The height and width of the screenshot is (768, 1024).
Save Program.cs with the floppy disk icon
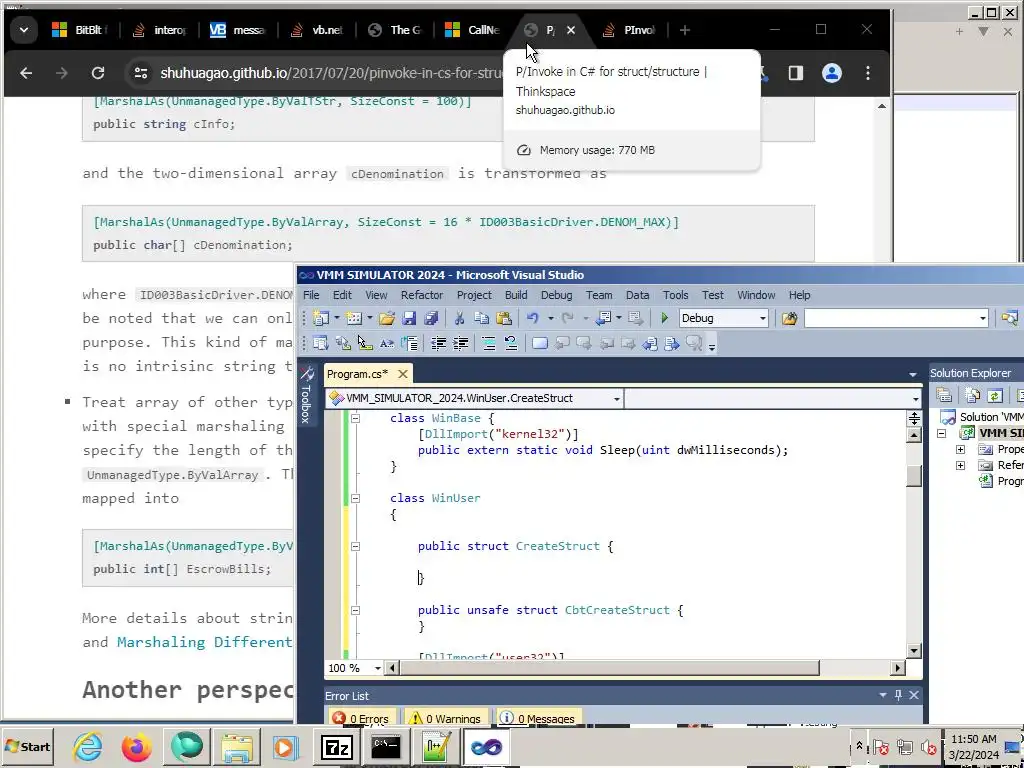(x=409, y=319)
